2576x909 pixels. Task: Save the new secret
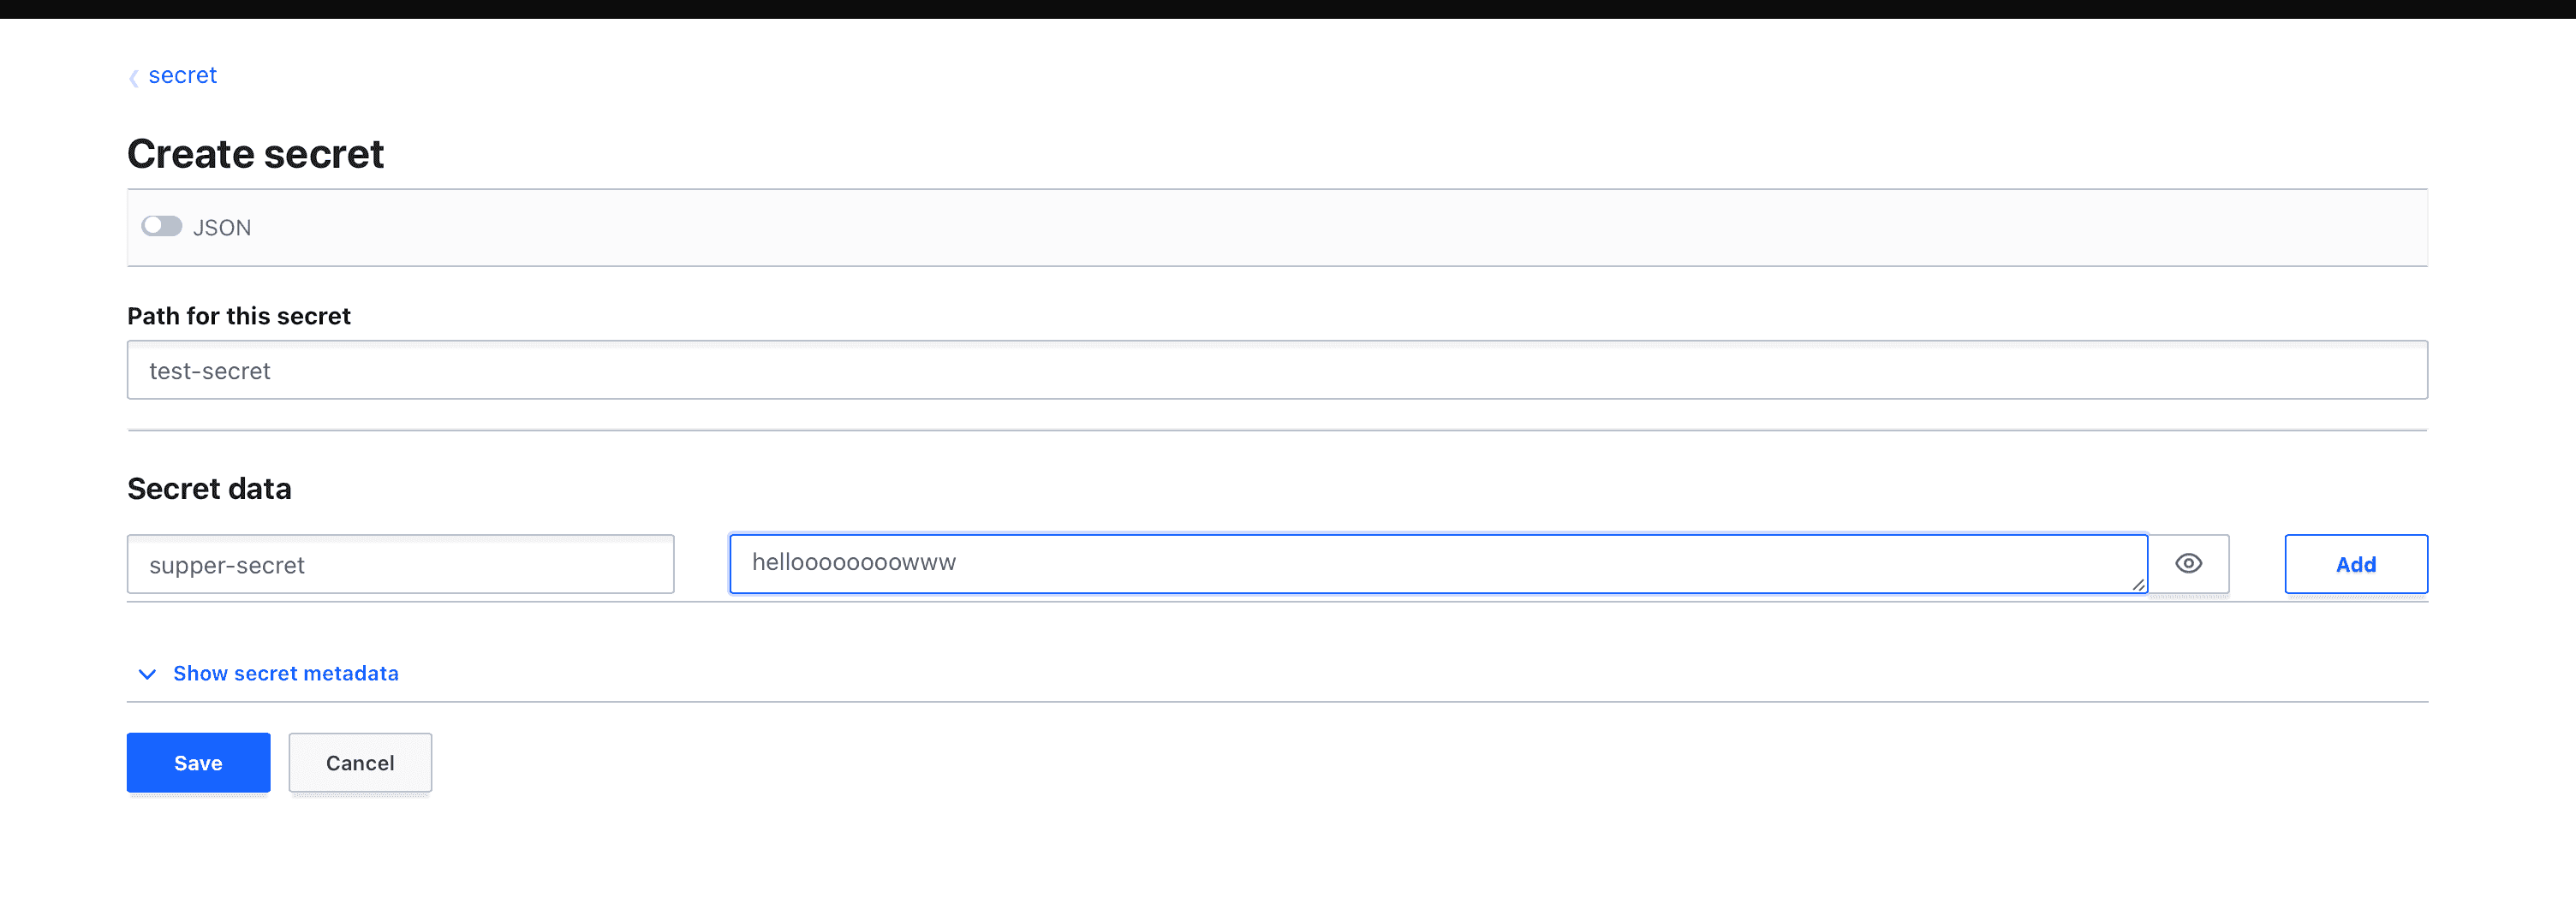(198, 762)
